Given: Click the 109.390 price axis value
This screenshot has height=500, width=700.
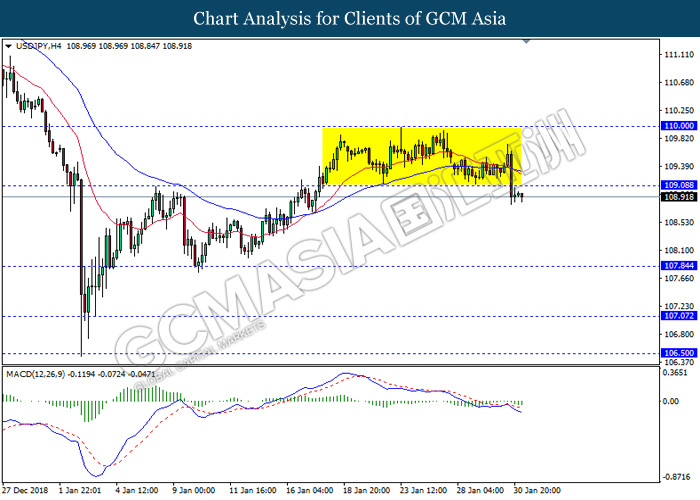Looking at the screenshot, I should point(679,167).
